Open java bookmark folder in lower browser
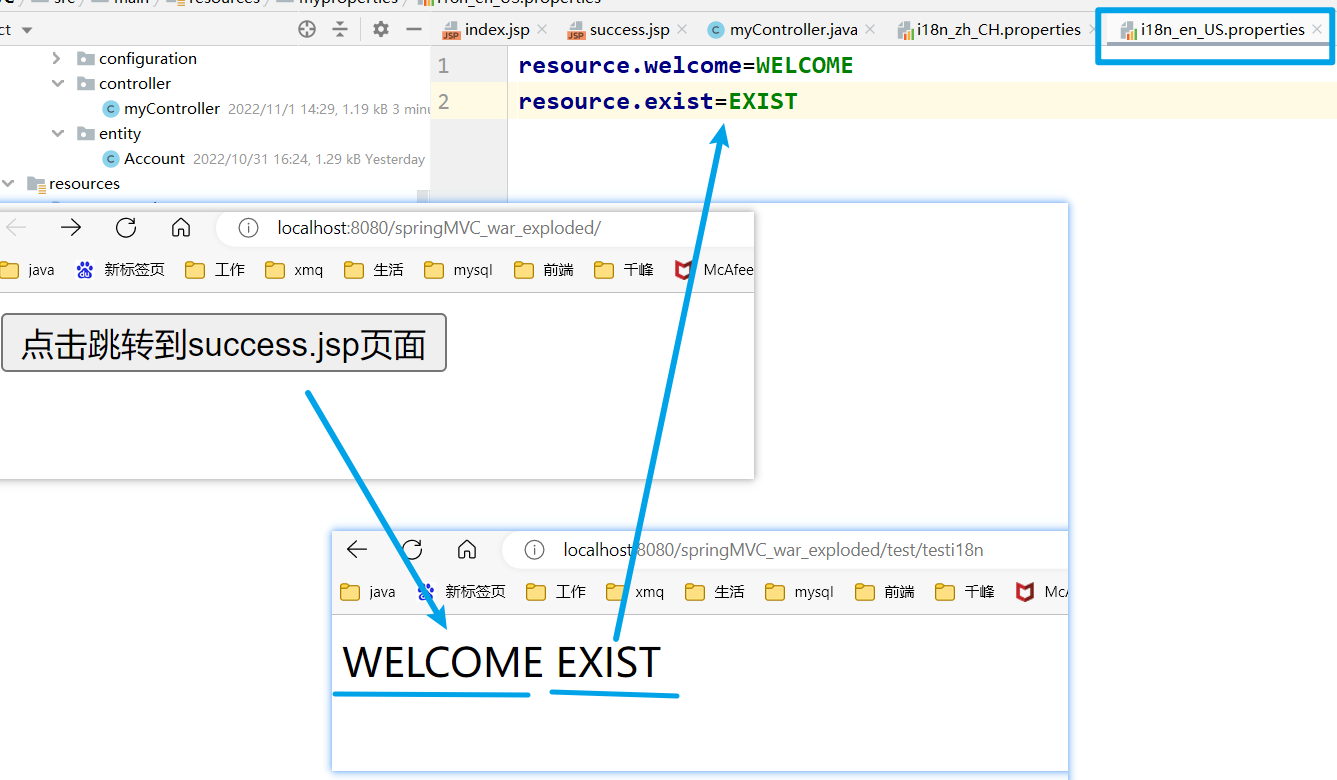 point(368,592)
